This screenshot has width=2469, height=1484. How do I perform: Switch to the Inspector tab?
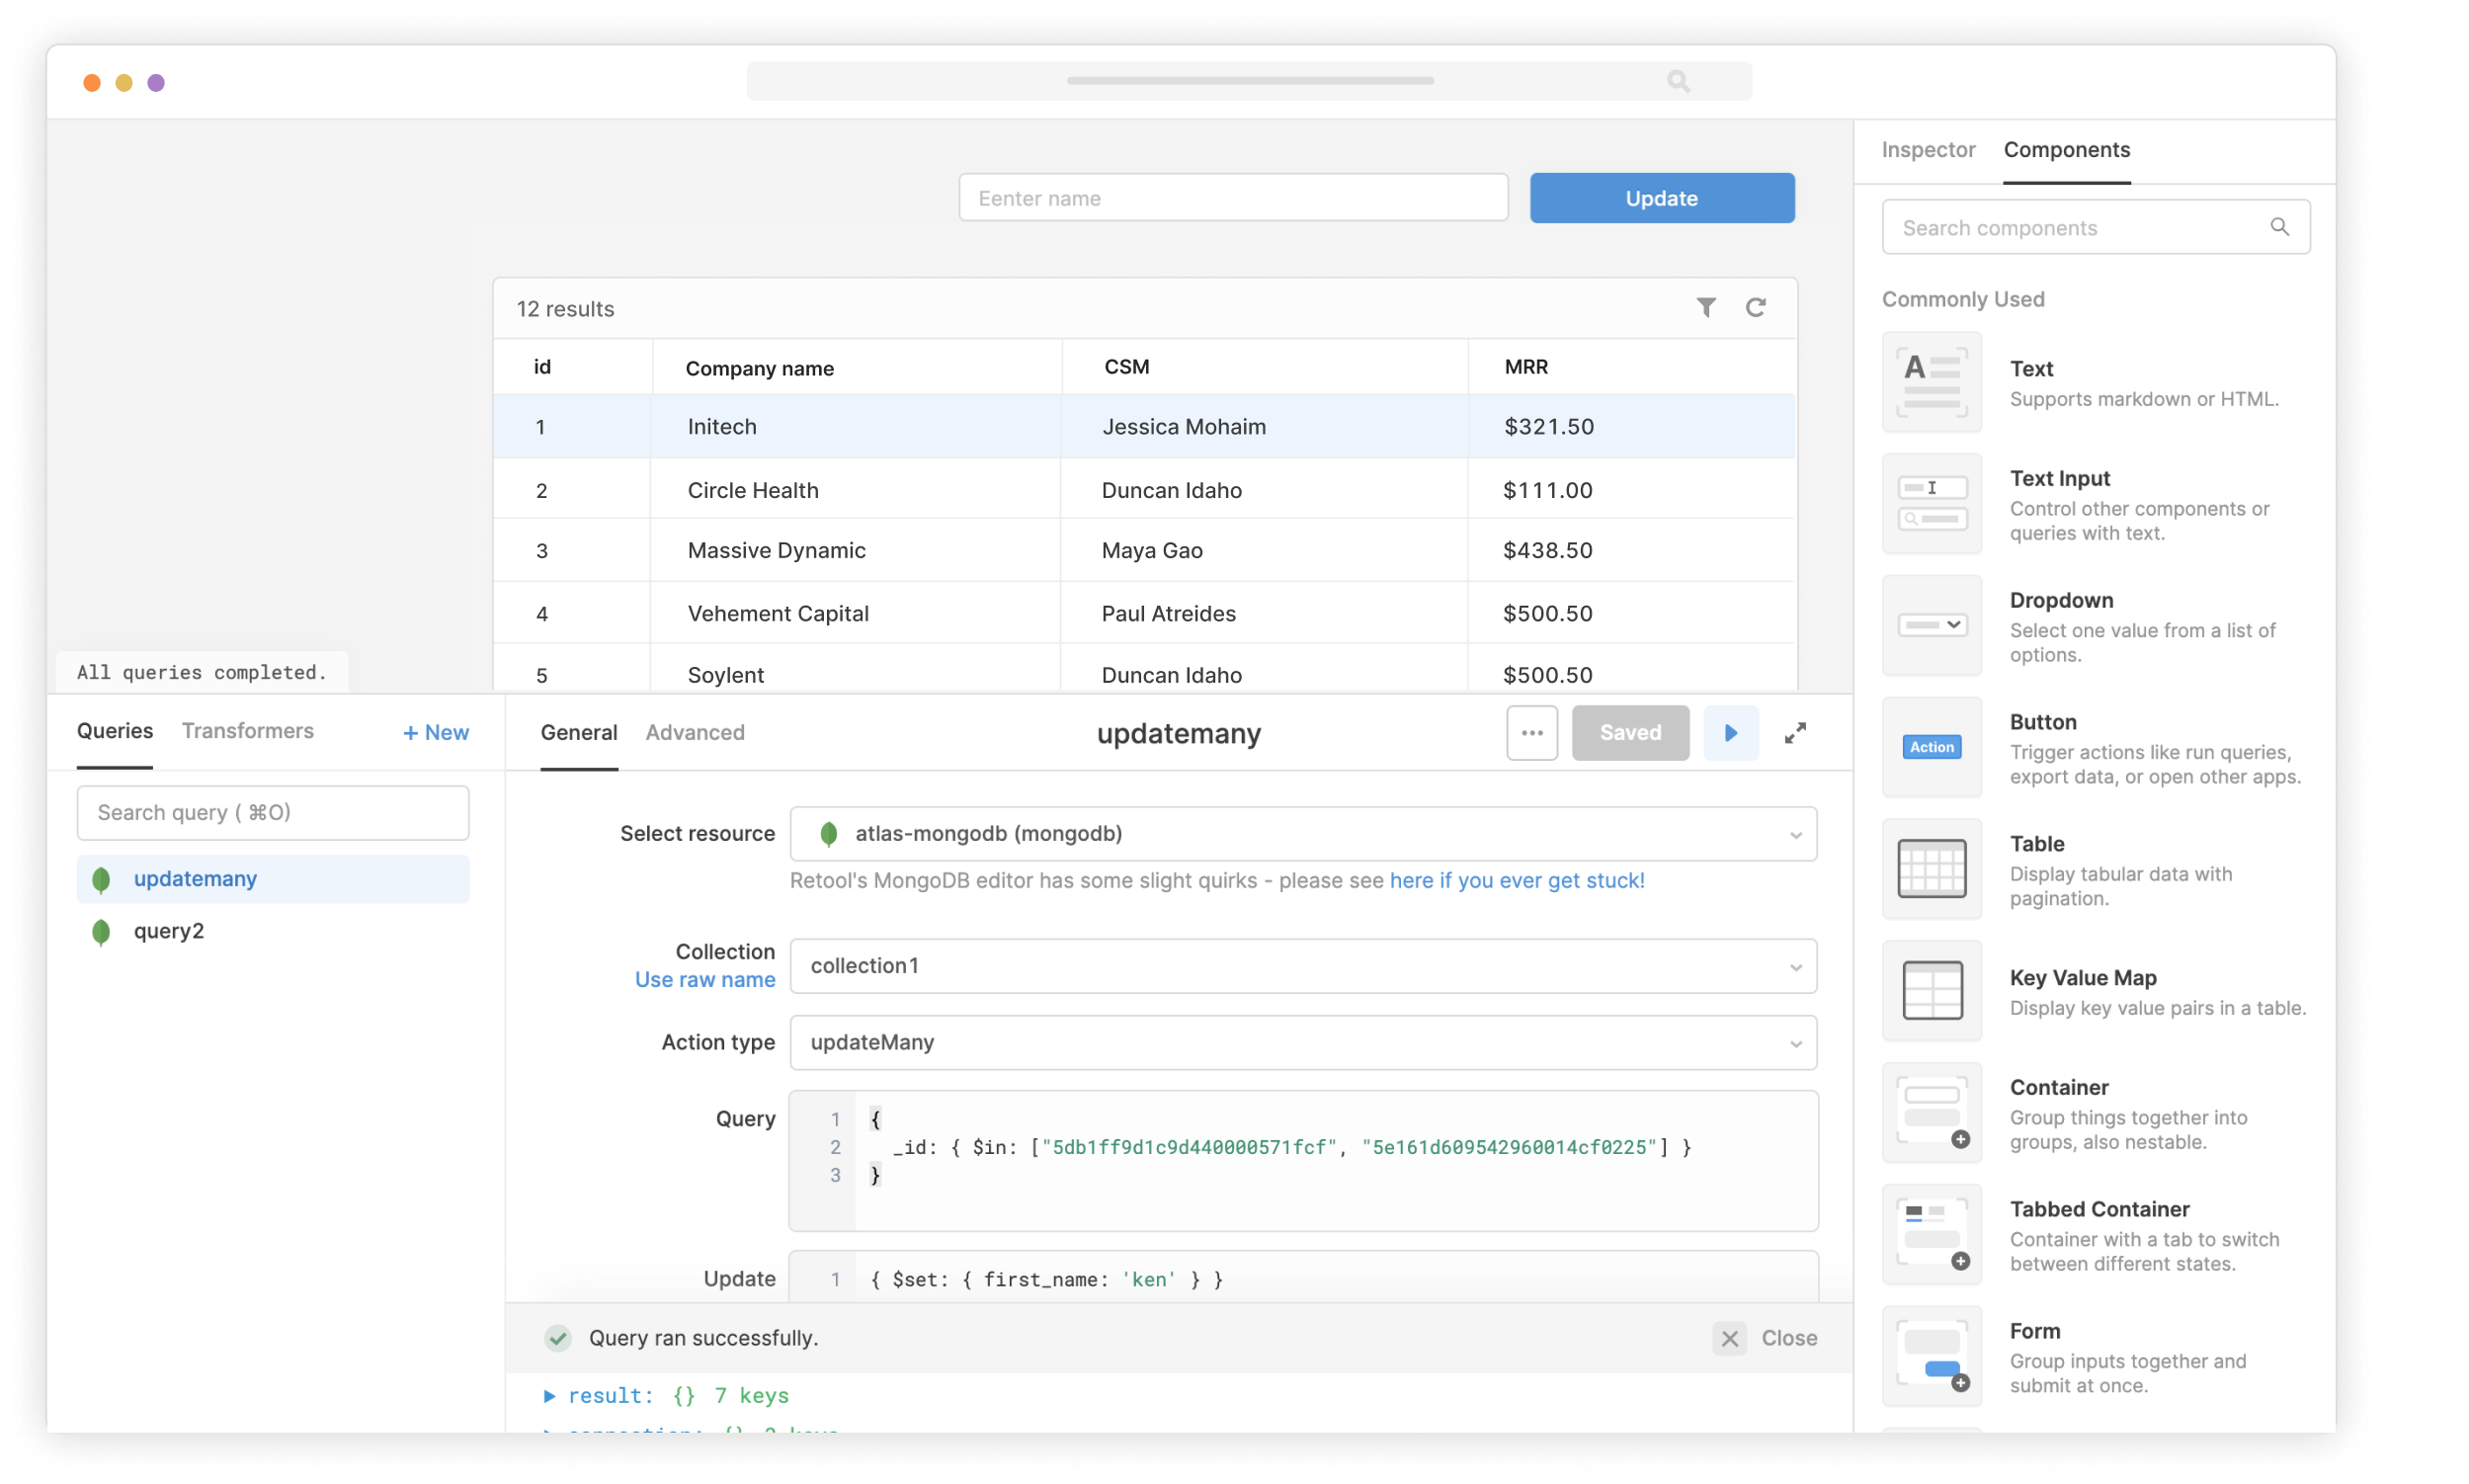(x=1930, y=150)
